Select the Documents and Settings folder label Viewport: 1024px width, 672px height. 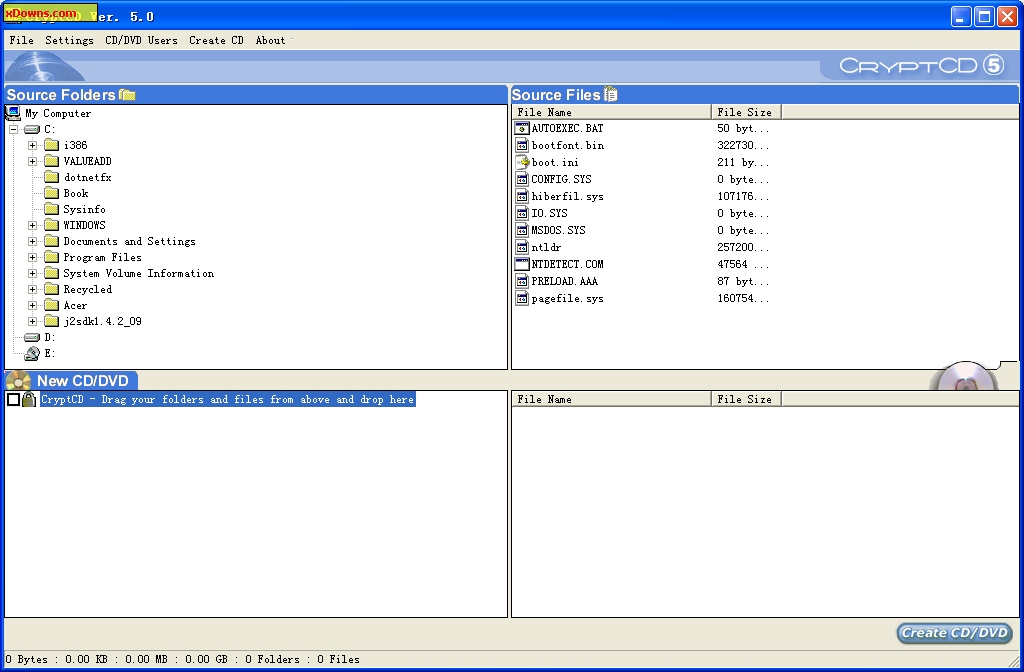(x=129, y=242)
